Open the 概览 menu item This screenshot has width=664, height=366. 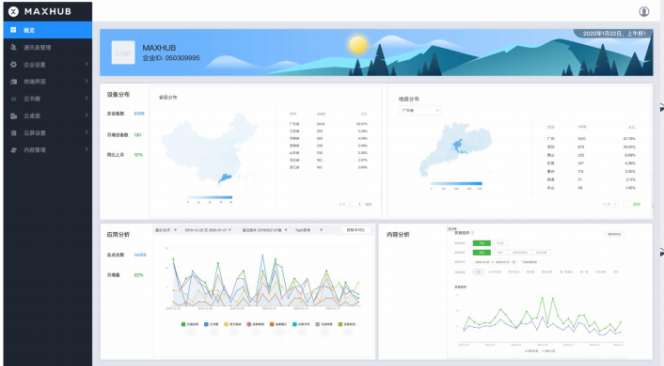48,30
